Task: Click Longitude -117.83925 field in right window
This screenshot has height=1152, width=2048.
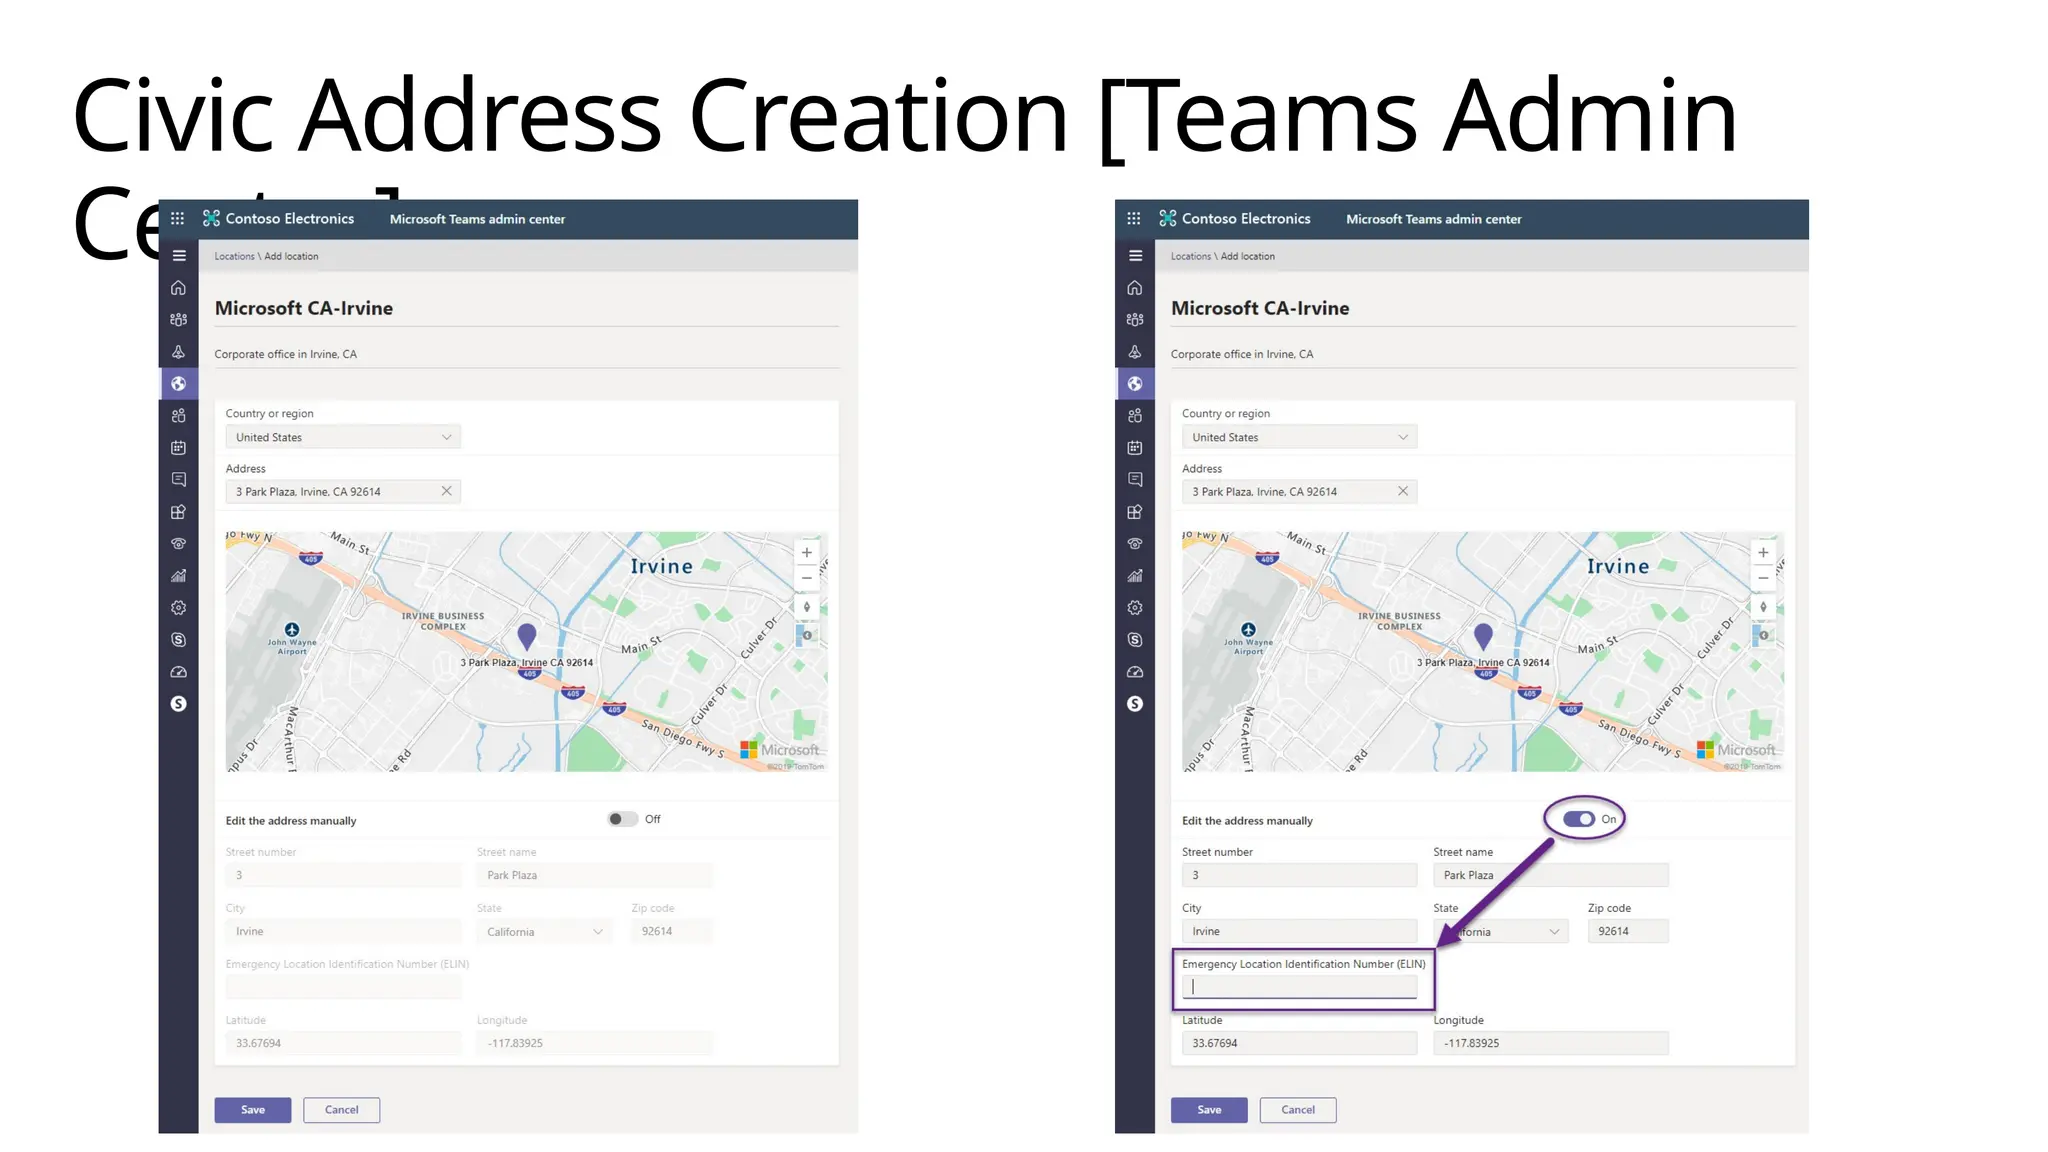Action: click(x=1551, y=1043)
